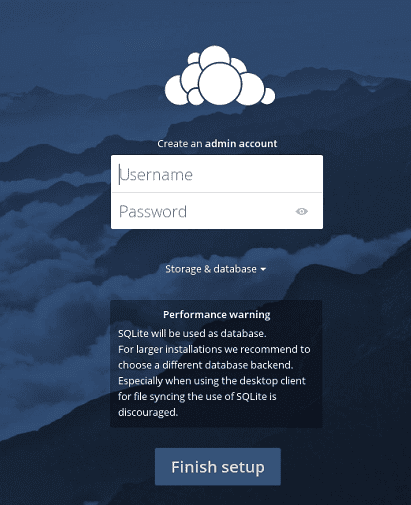Click the Finish setup button
The image size is (411, 505).
(218, 467)
